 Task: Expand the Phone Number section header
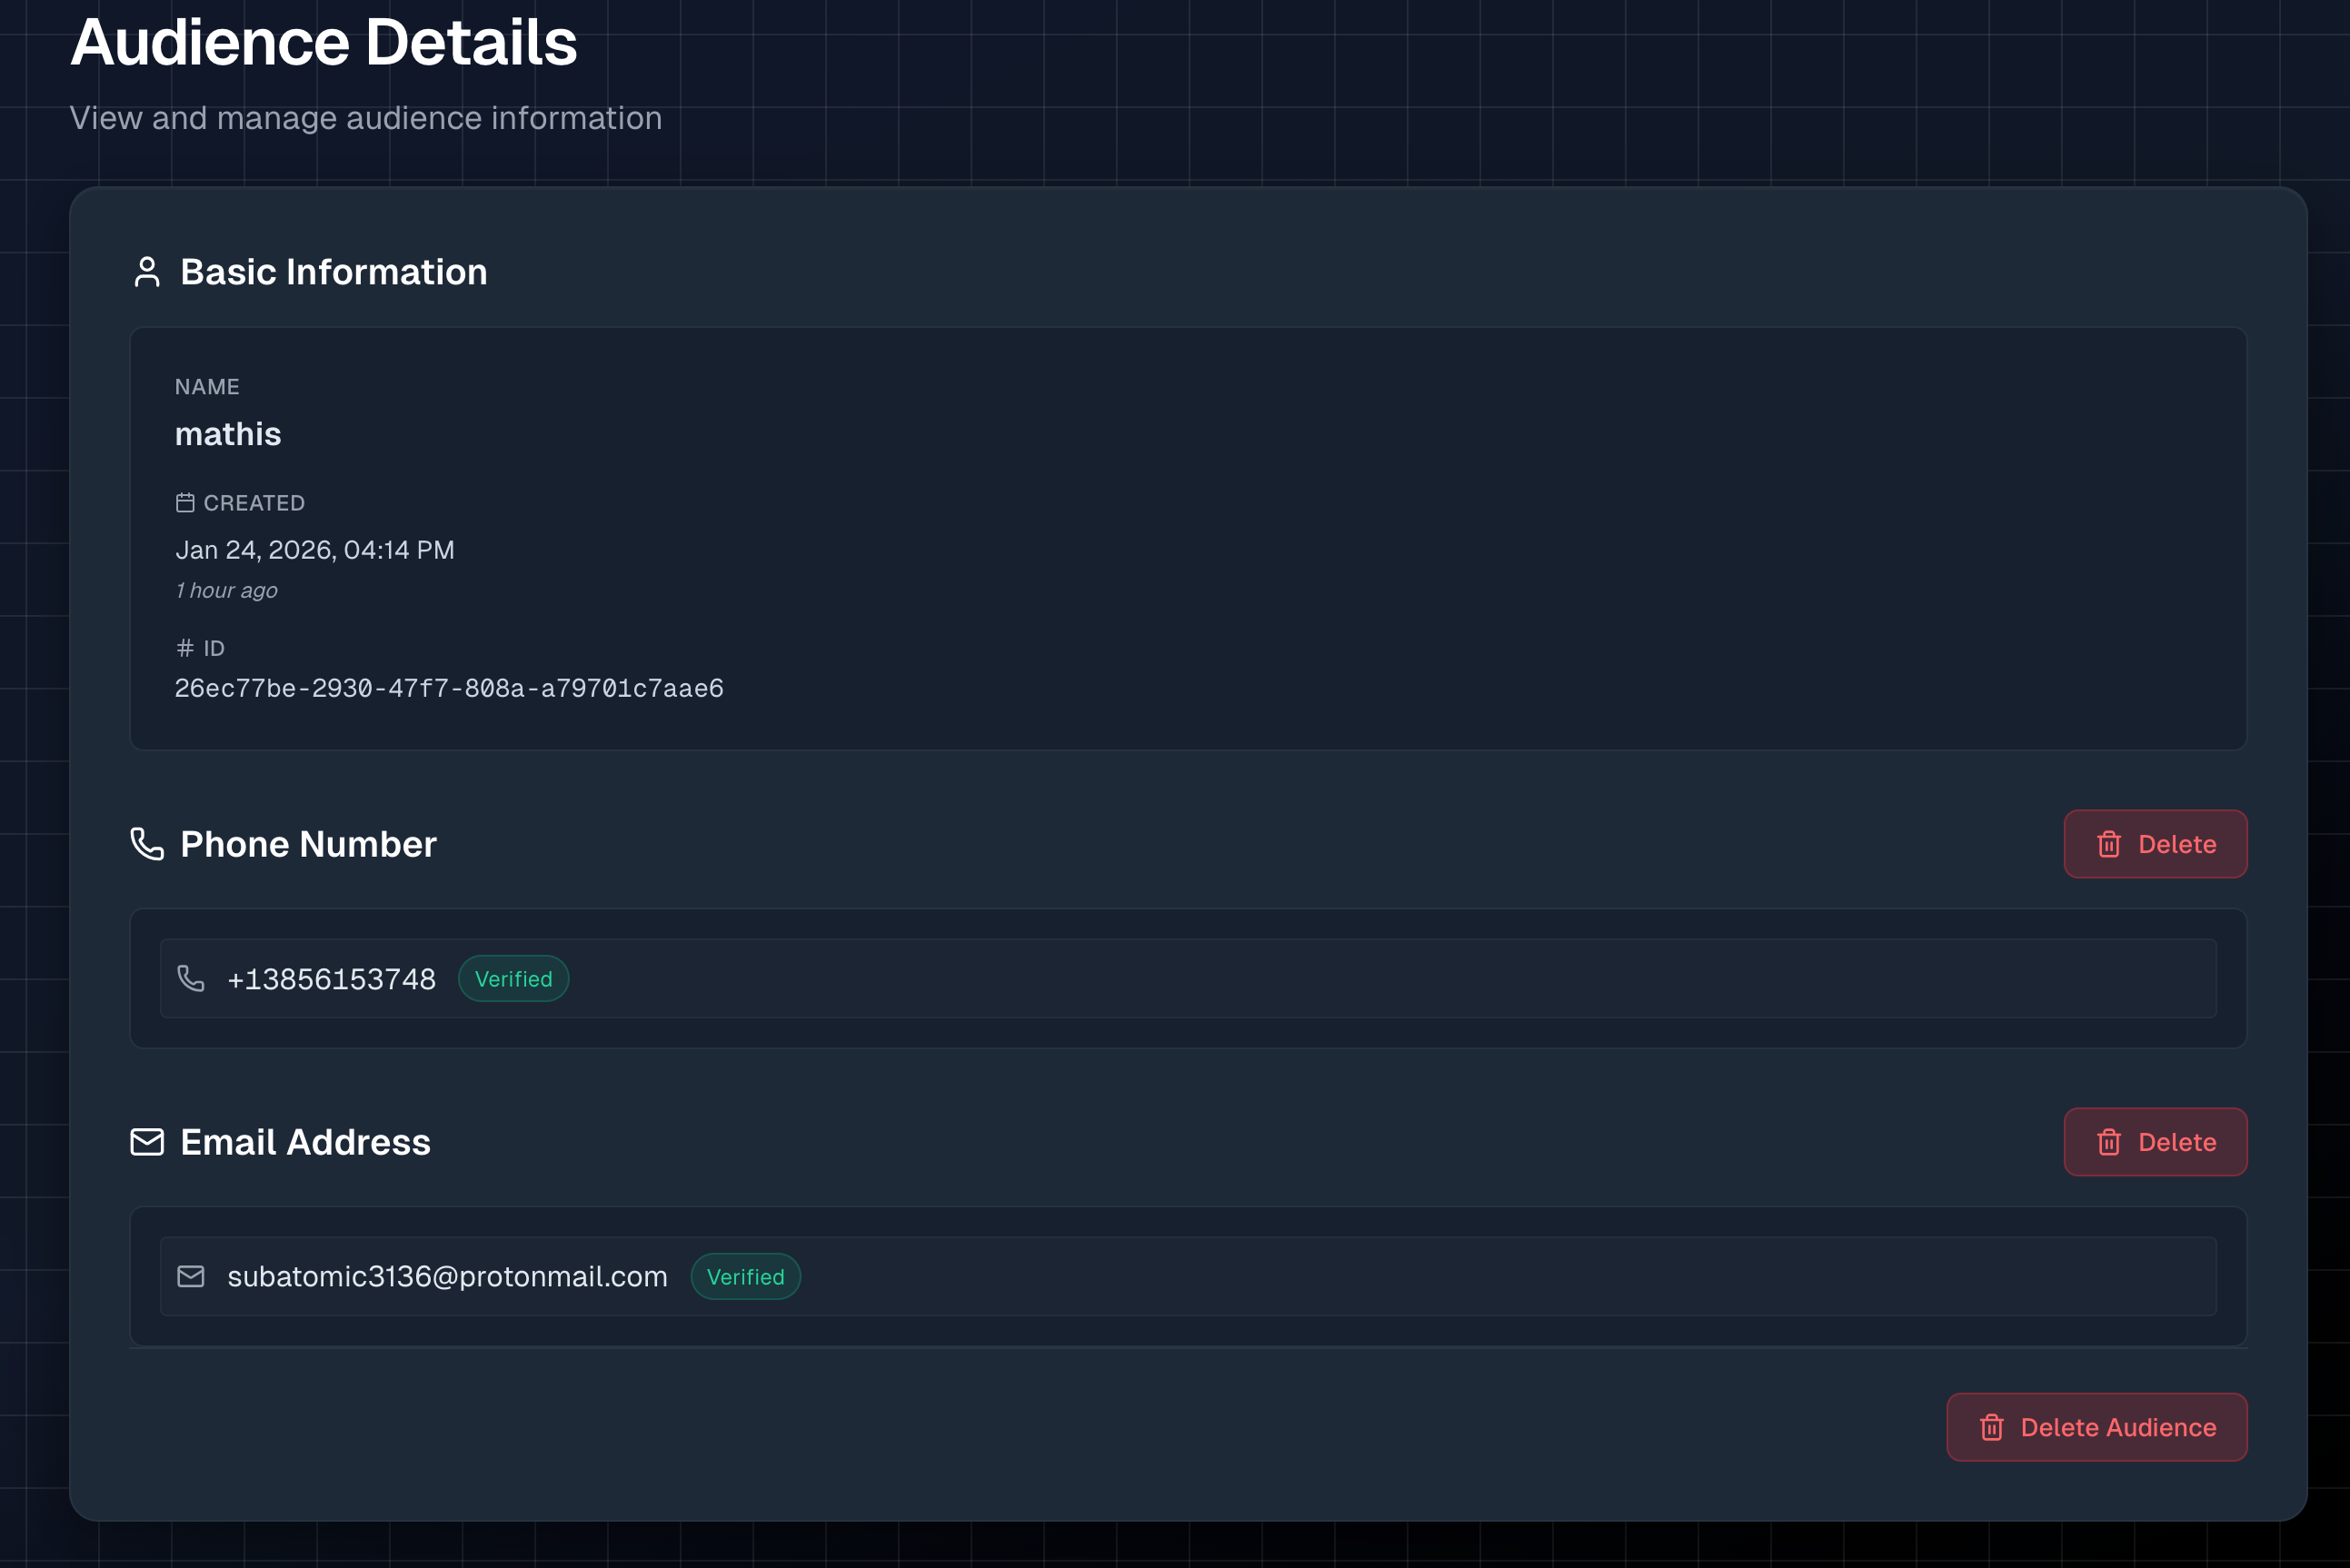point(307,843)
